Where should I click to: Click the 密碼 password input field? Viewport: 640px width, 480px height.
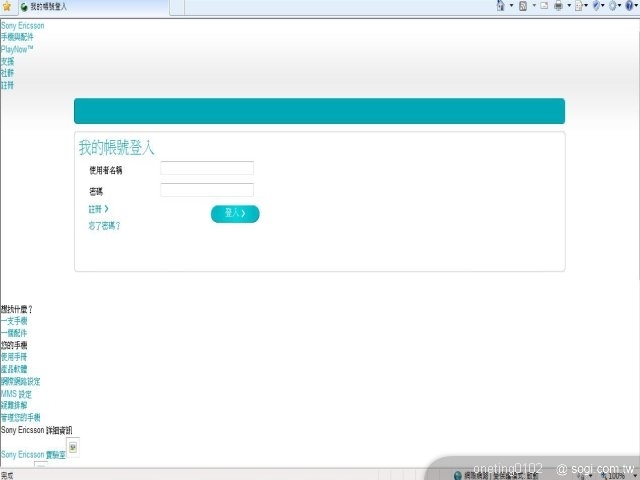click(207, 190)
